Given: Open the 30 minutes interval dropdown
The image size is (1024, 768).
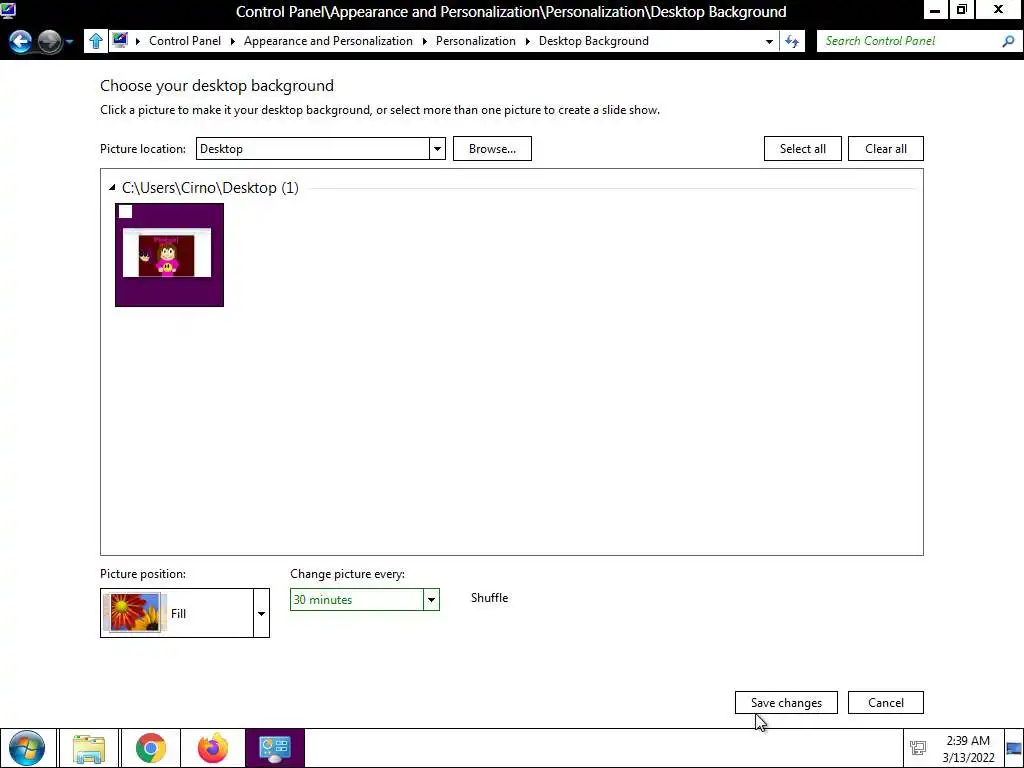Looking at the screenshot, I should 431,600.
